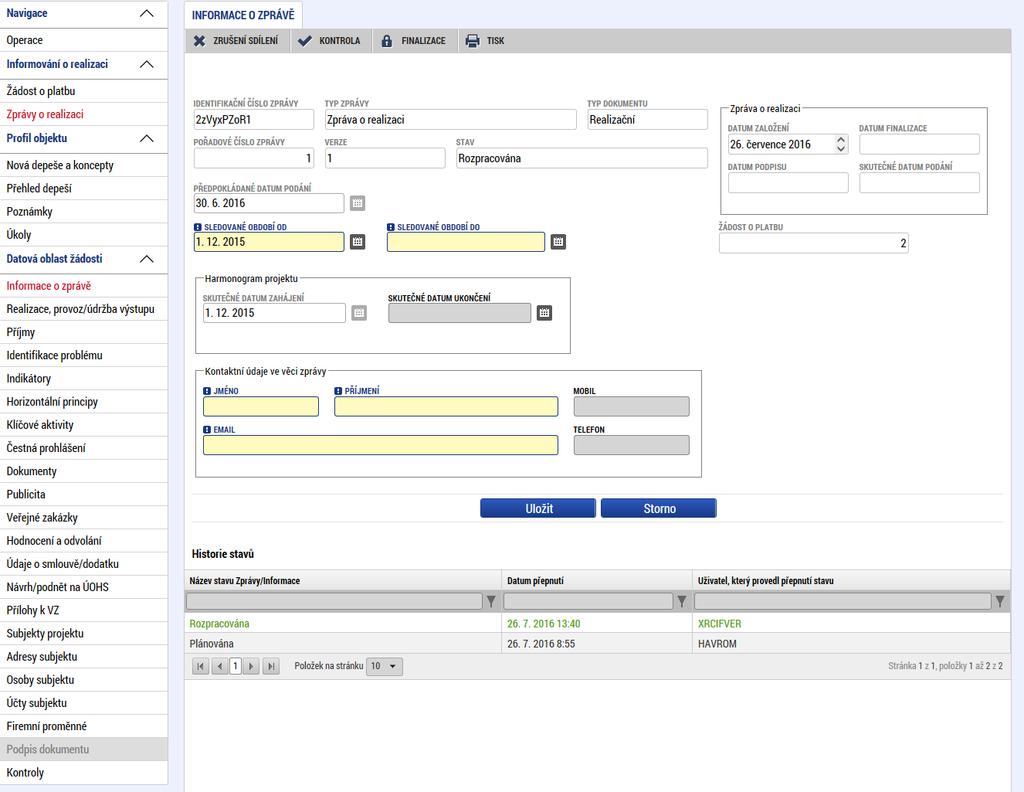The image size is (1024, 792).
Task: Open Operace in the sidebar
Action: coord(84,40)
